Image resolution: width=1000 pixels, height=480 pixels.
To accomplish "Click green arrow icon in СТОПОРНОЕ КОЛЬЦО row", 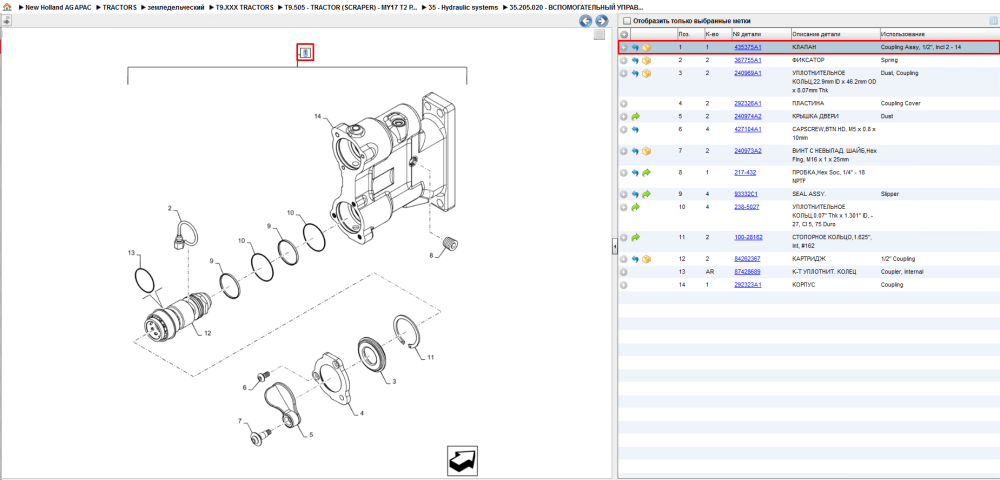I will (635, 237).
